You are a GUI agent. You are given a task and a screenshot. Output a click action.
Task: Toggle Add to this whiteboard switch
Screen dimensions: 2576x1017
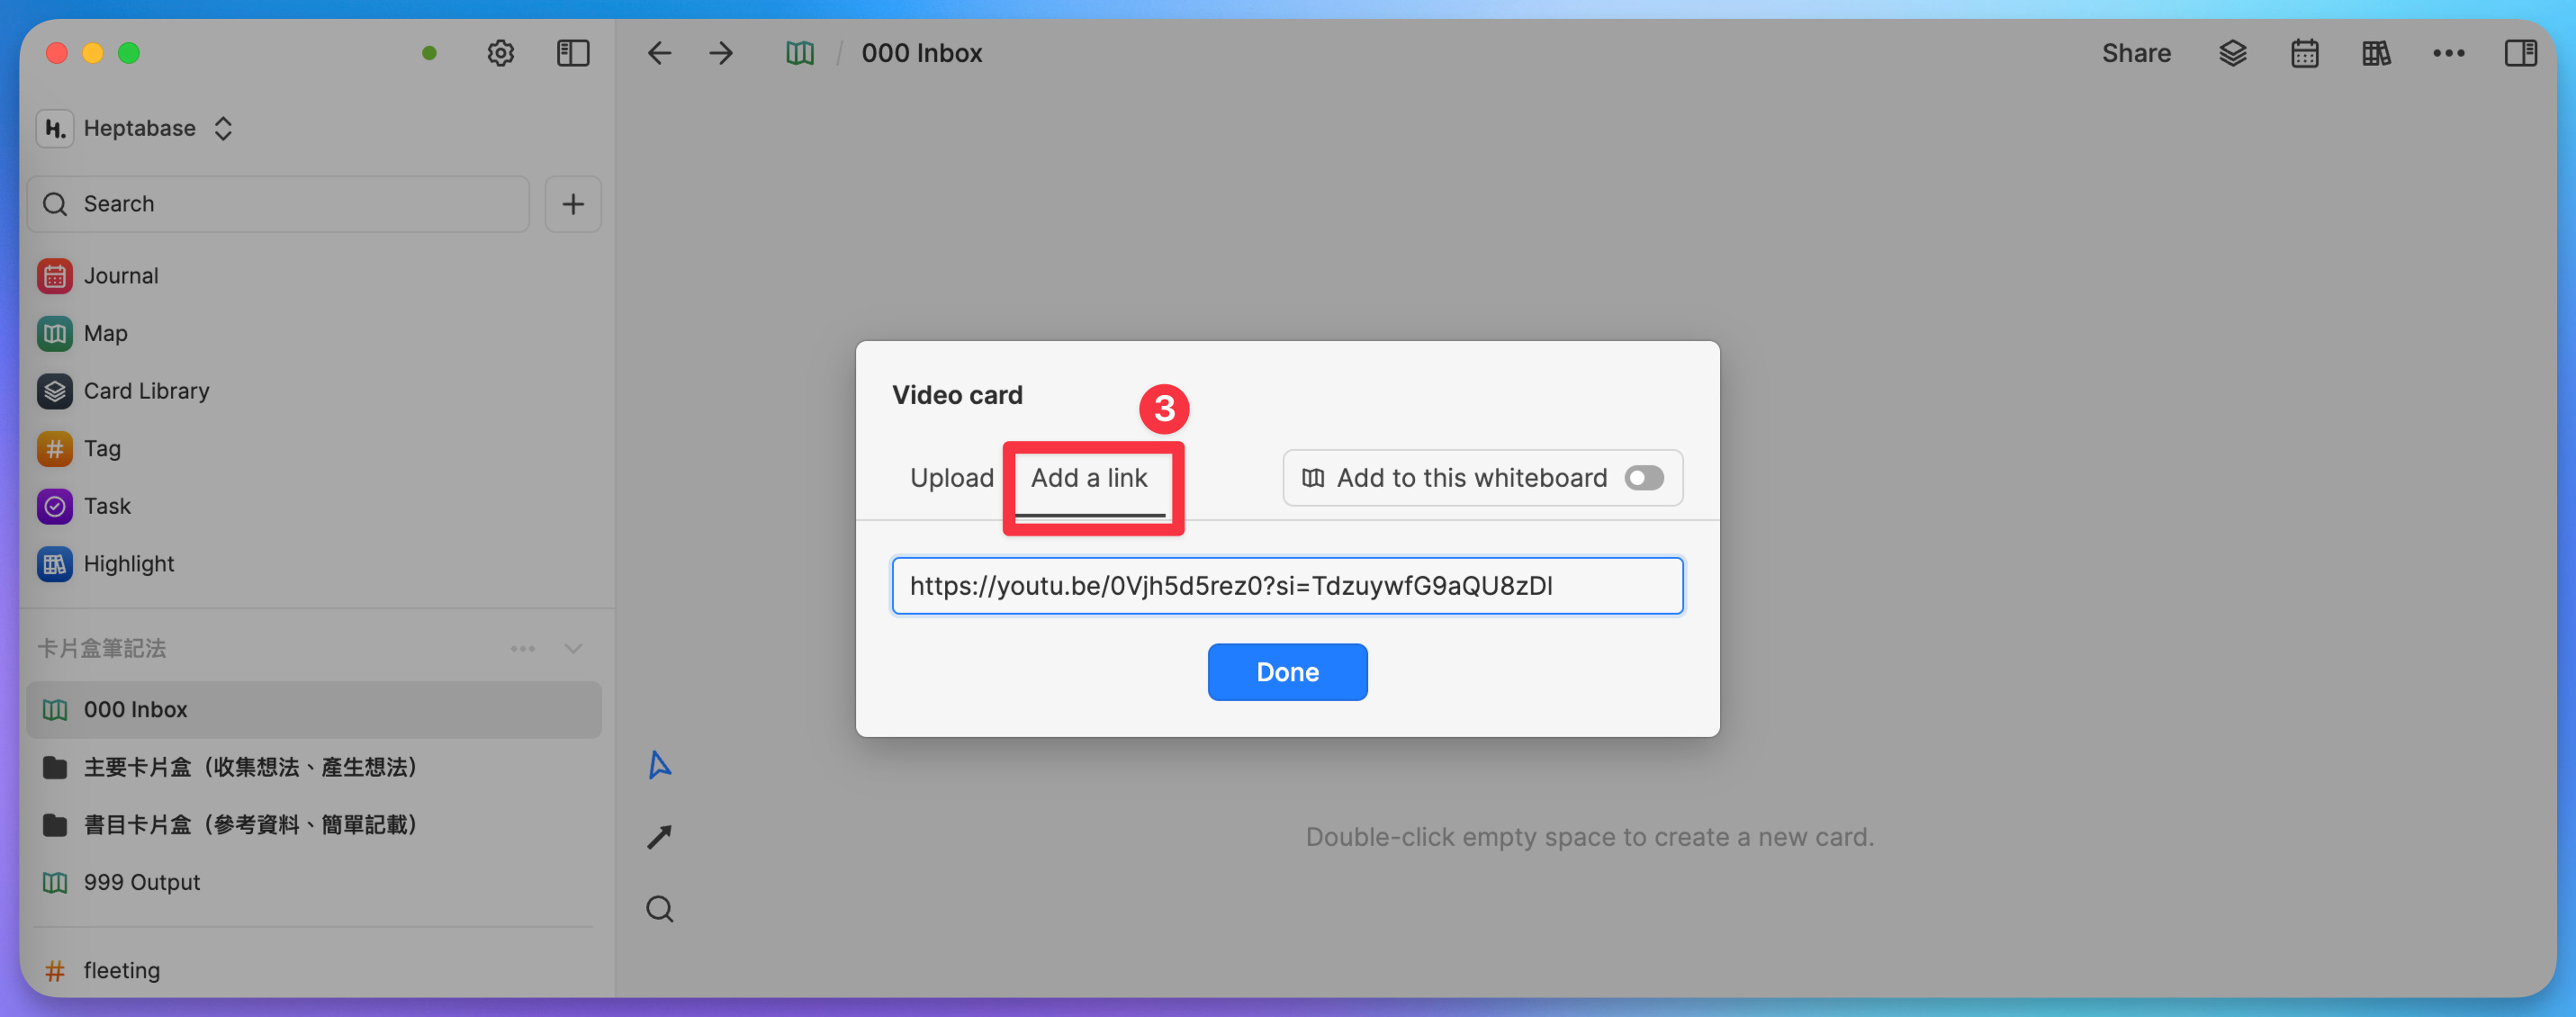(1643, 478)
